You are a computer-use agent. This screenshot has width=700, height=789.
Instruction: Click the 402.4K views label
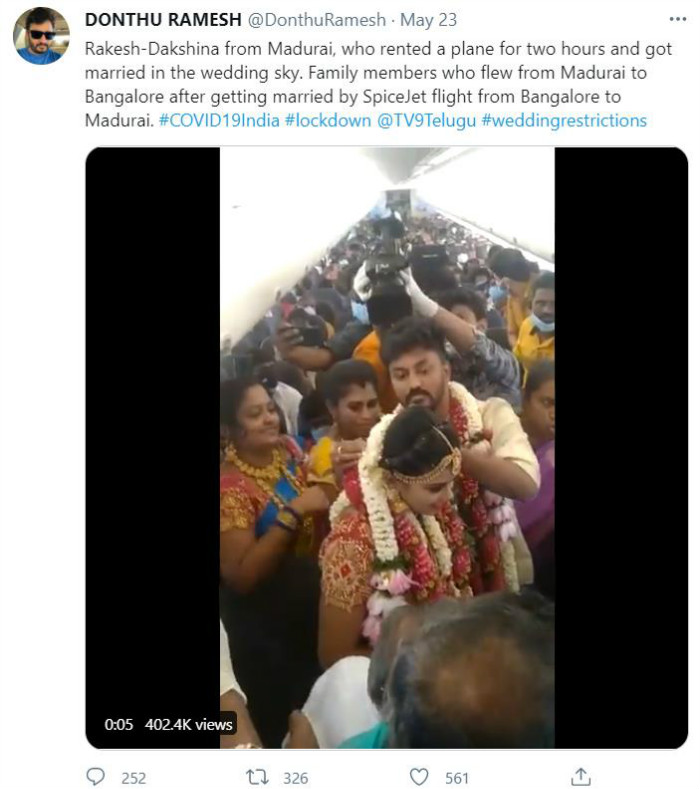189,724
